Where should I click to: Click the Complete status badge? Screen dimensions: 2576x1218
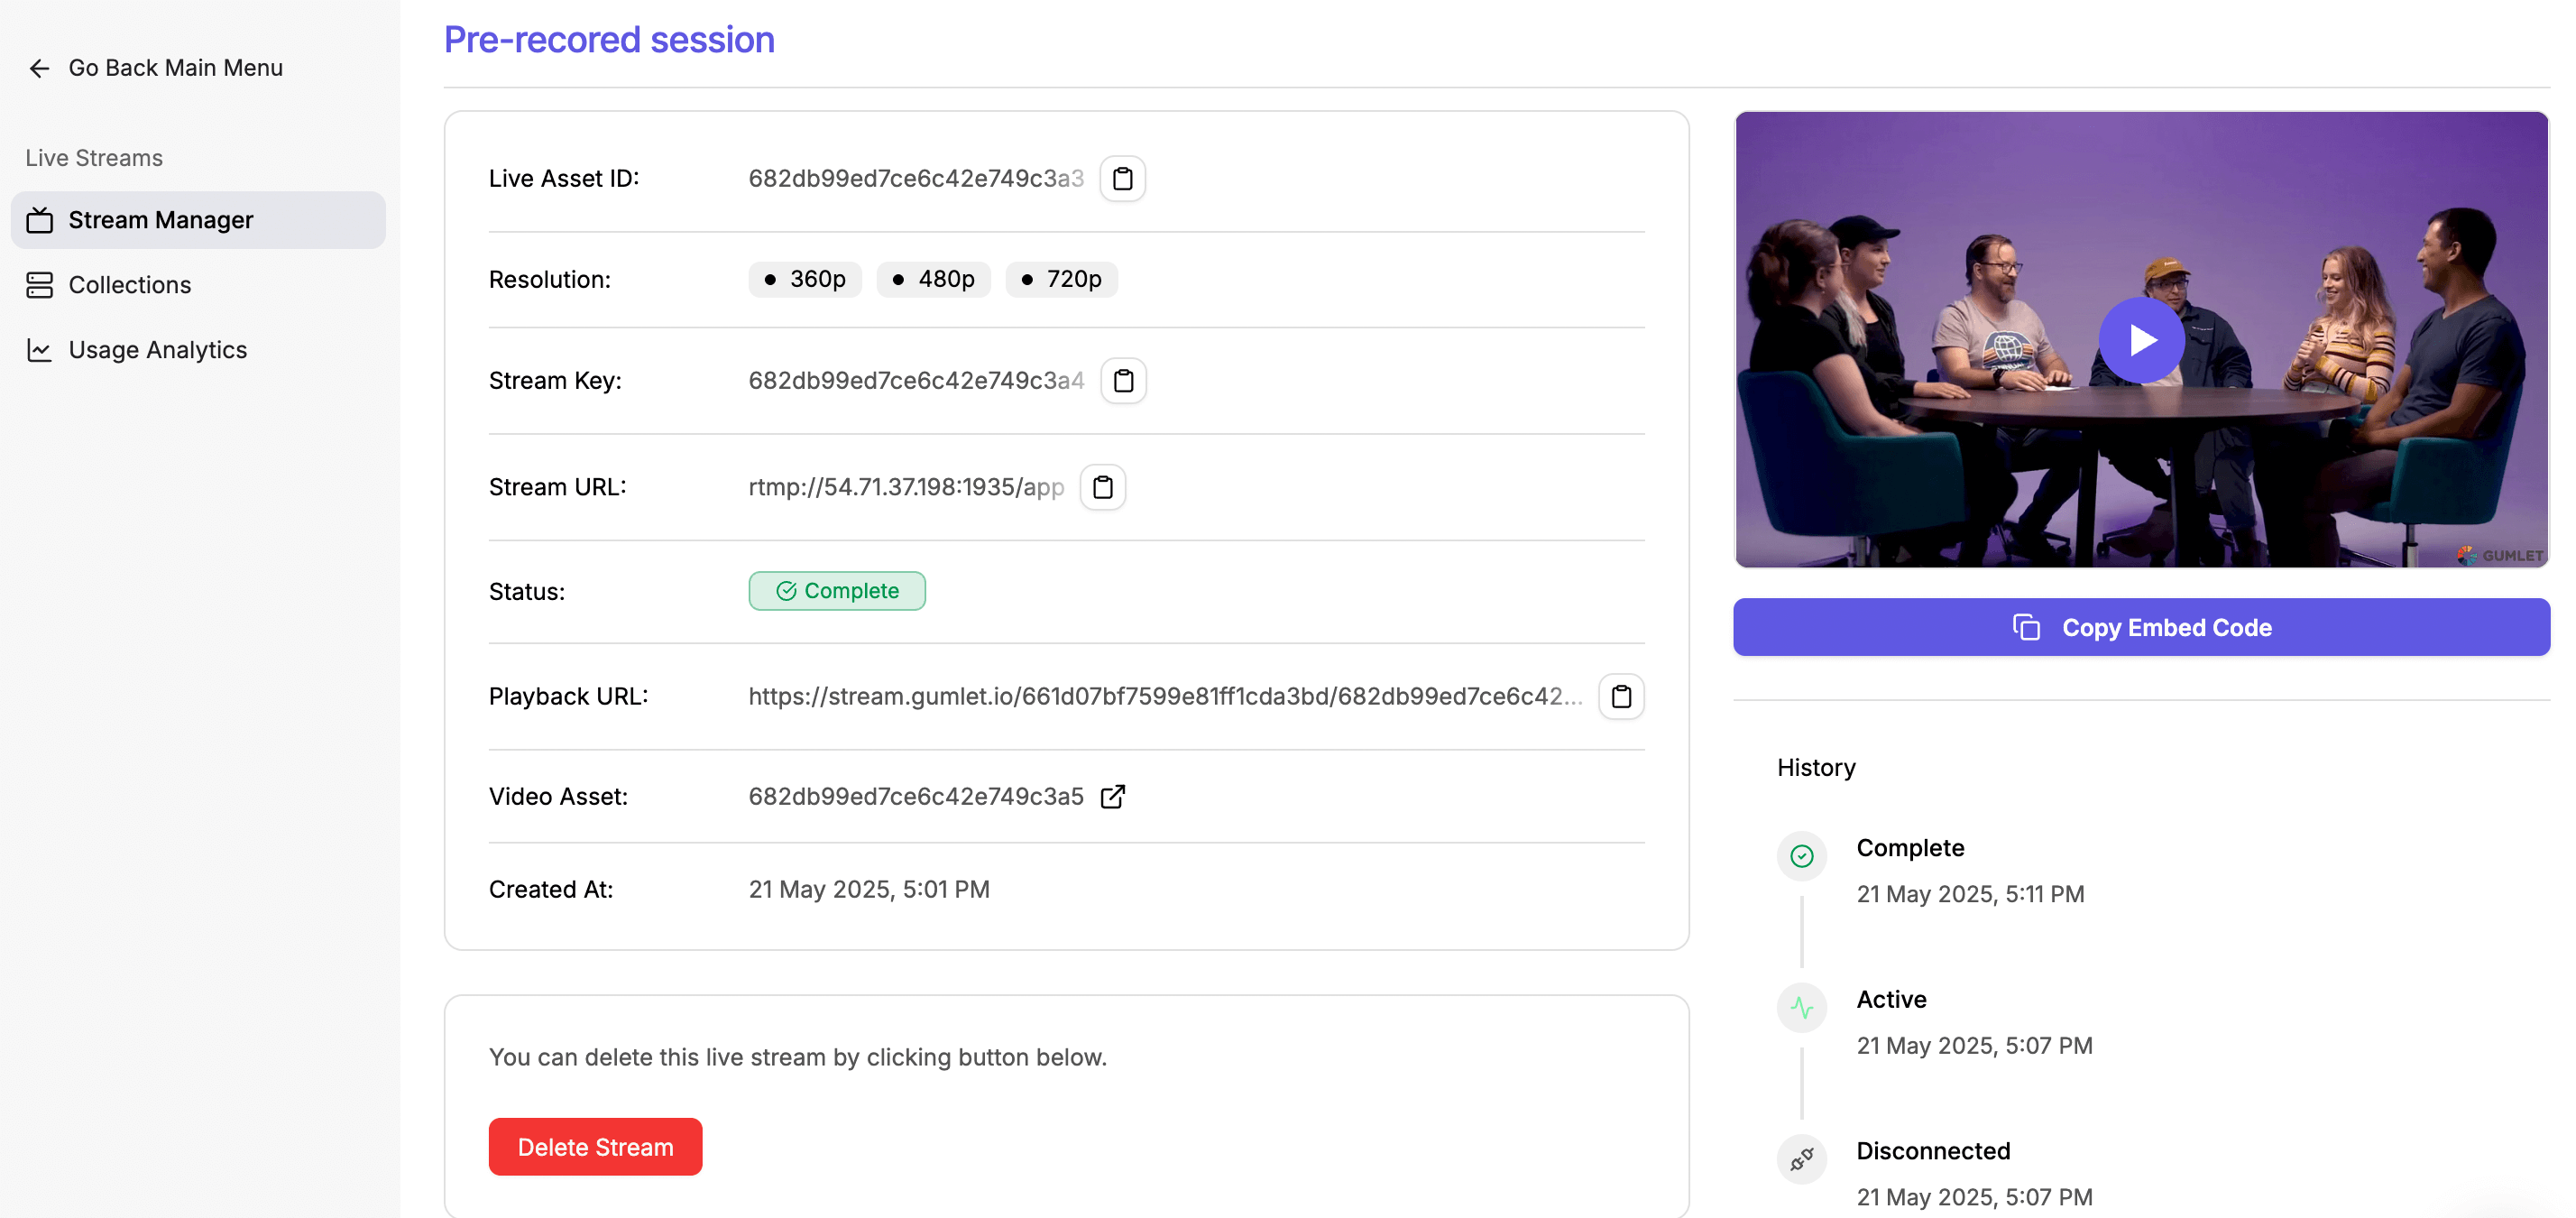(x=837, y=591)
